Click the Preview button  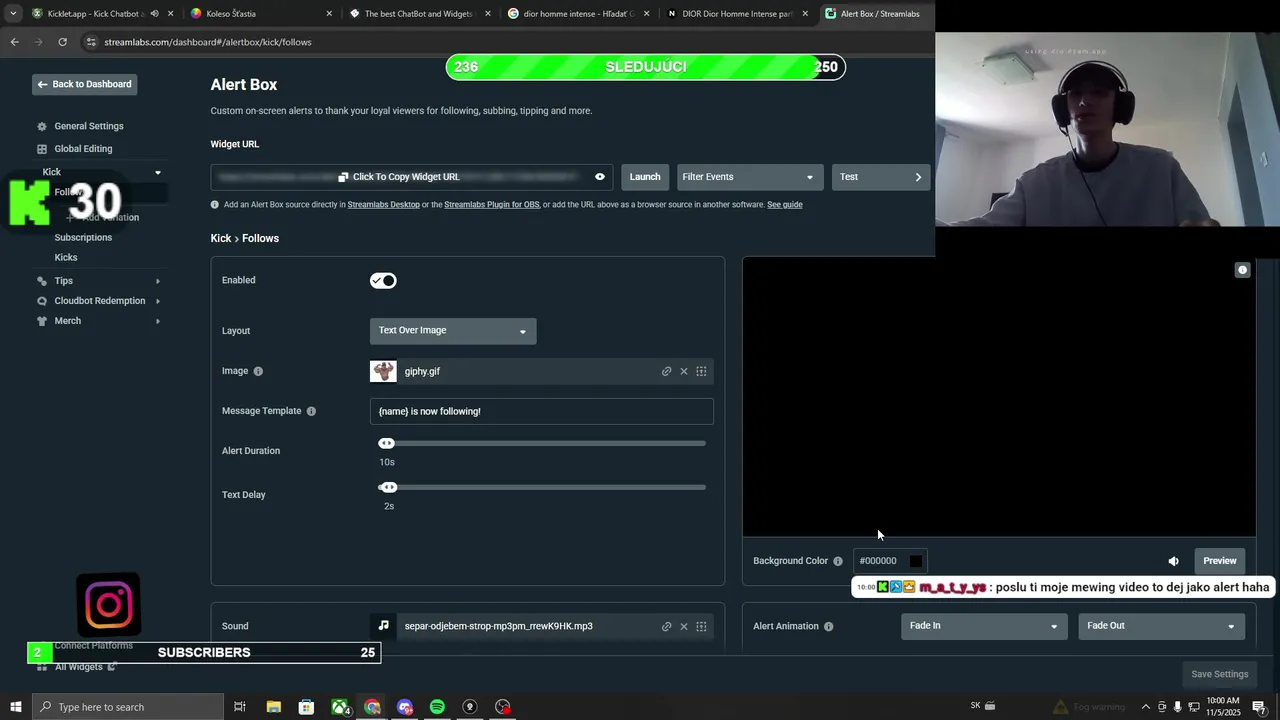(1219, 561)
